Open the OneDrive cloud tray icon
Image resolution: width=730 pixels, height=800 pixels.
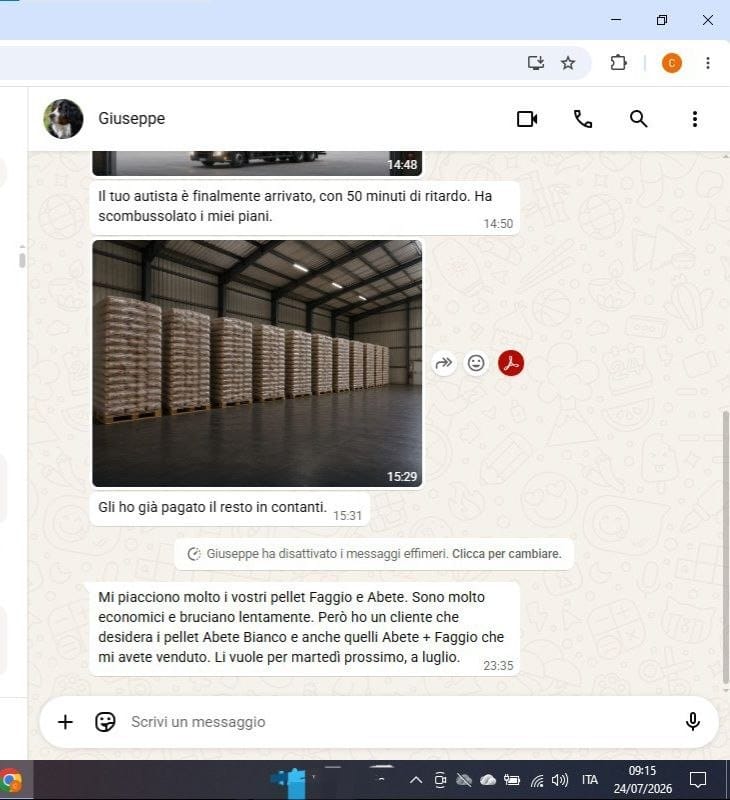pos(488,780)
